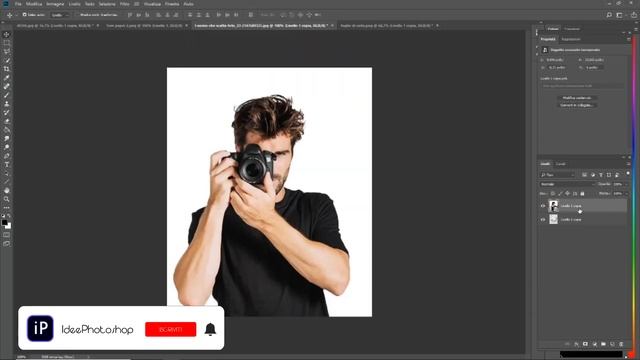This screenshot has height=360, width=640.
Task: Add a layer mask from Layers panel footer
Action: pyautogui.click(x=585, y=344)
